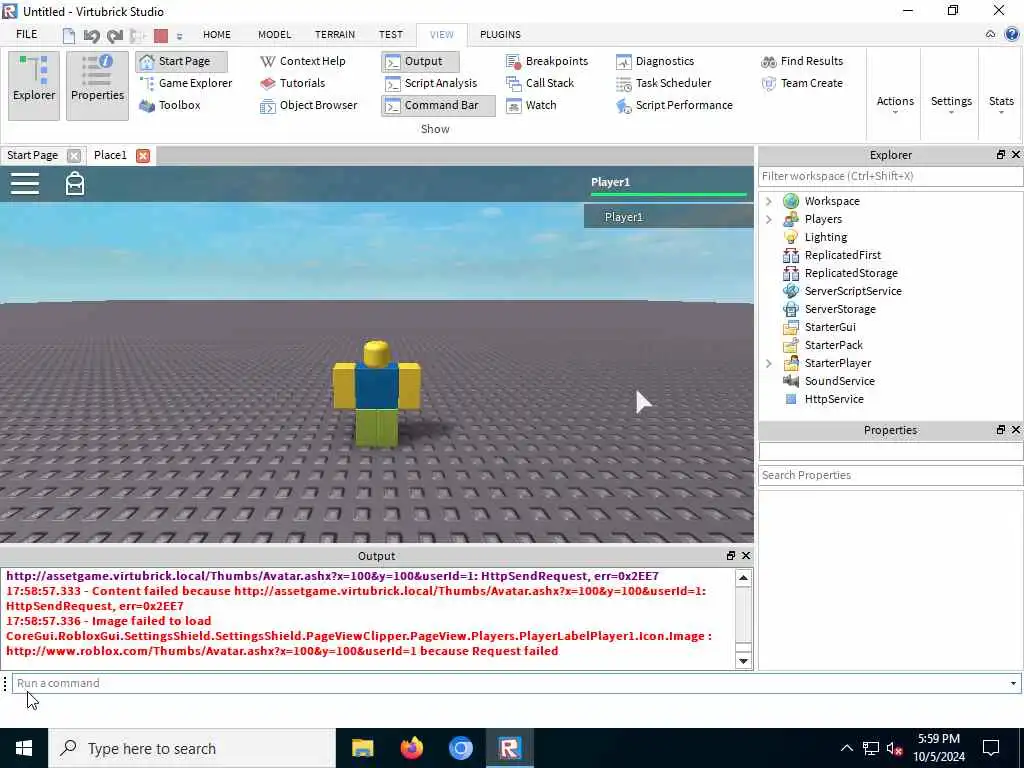The width and height of the screenshot is (1024, 768).
Task: Open the in-game backpack
Action: pyautogui.click(x=75, y=184)
